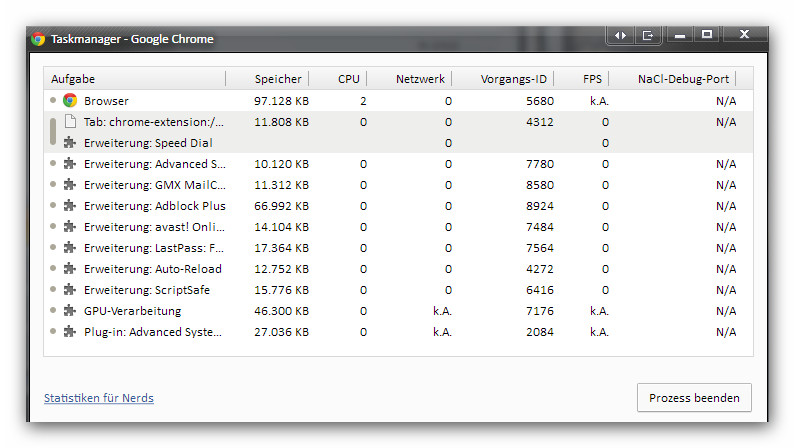The height and width of the screenshot is (448, 795).
Task: Sort by the Speicher column header
Action: [x=267, y=79]
